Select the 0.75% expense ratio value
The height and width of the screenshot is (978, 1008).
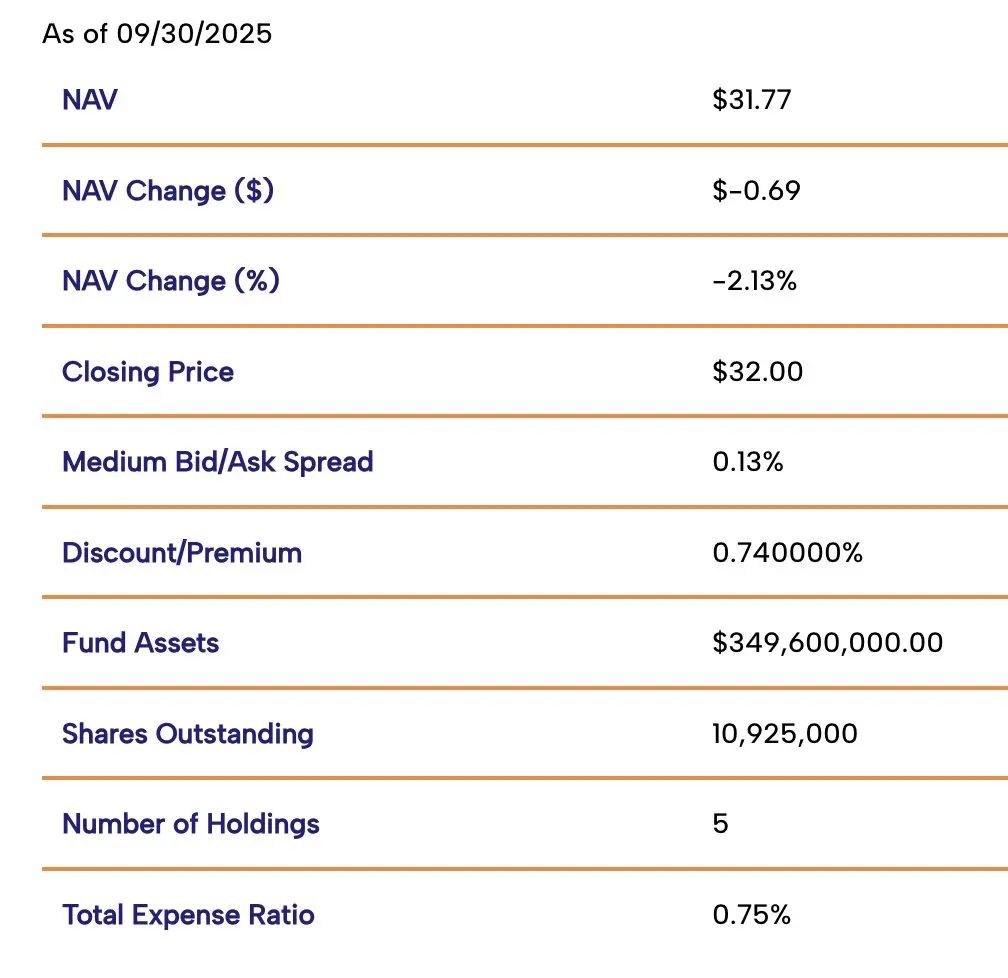[751, 915]
